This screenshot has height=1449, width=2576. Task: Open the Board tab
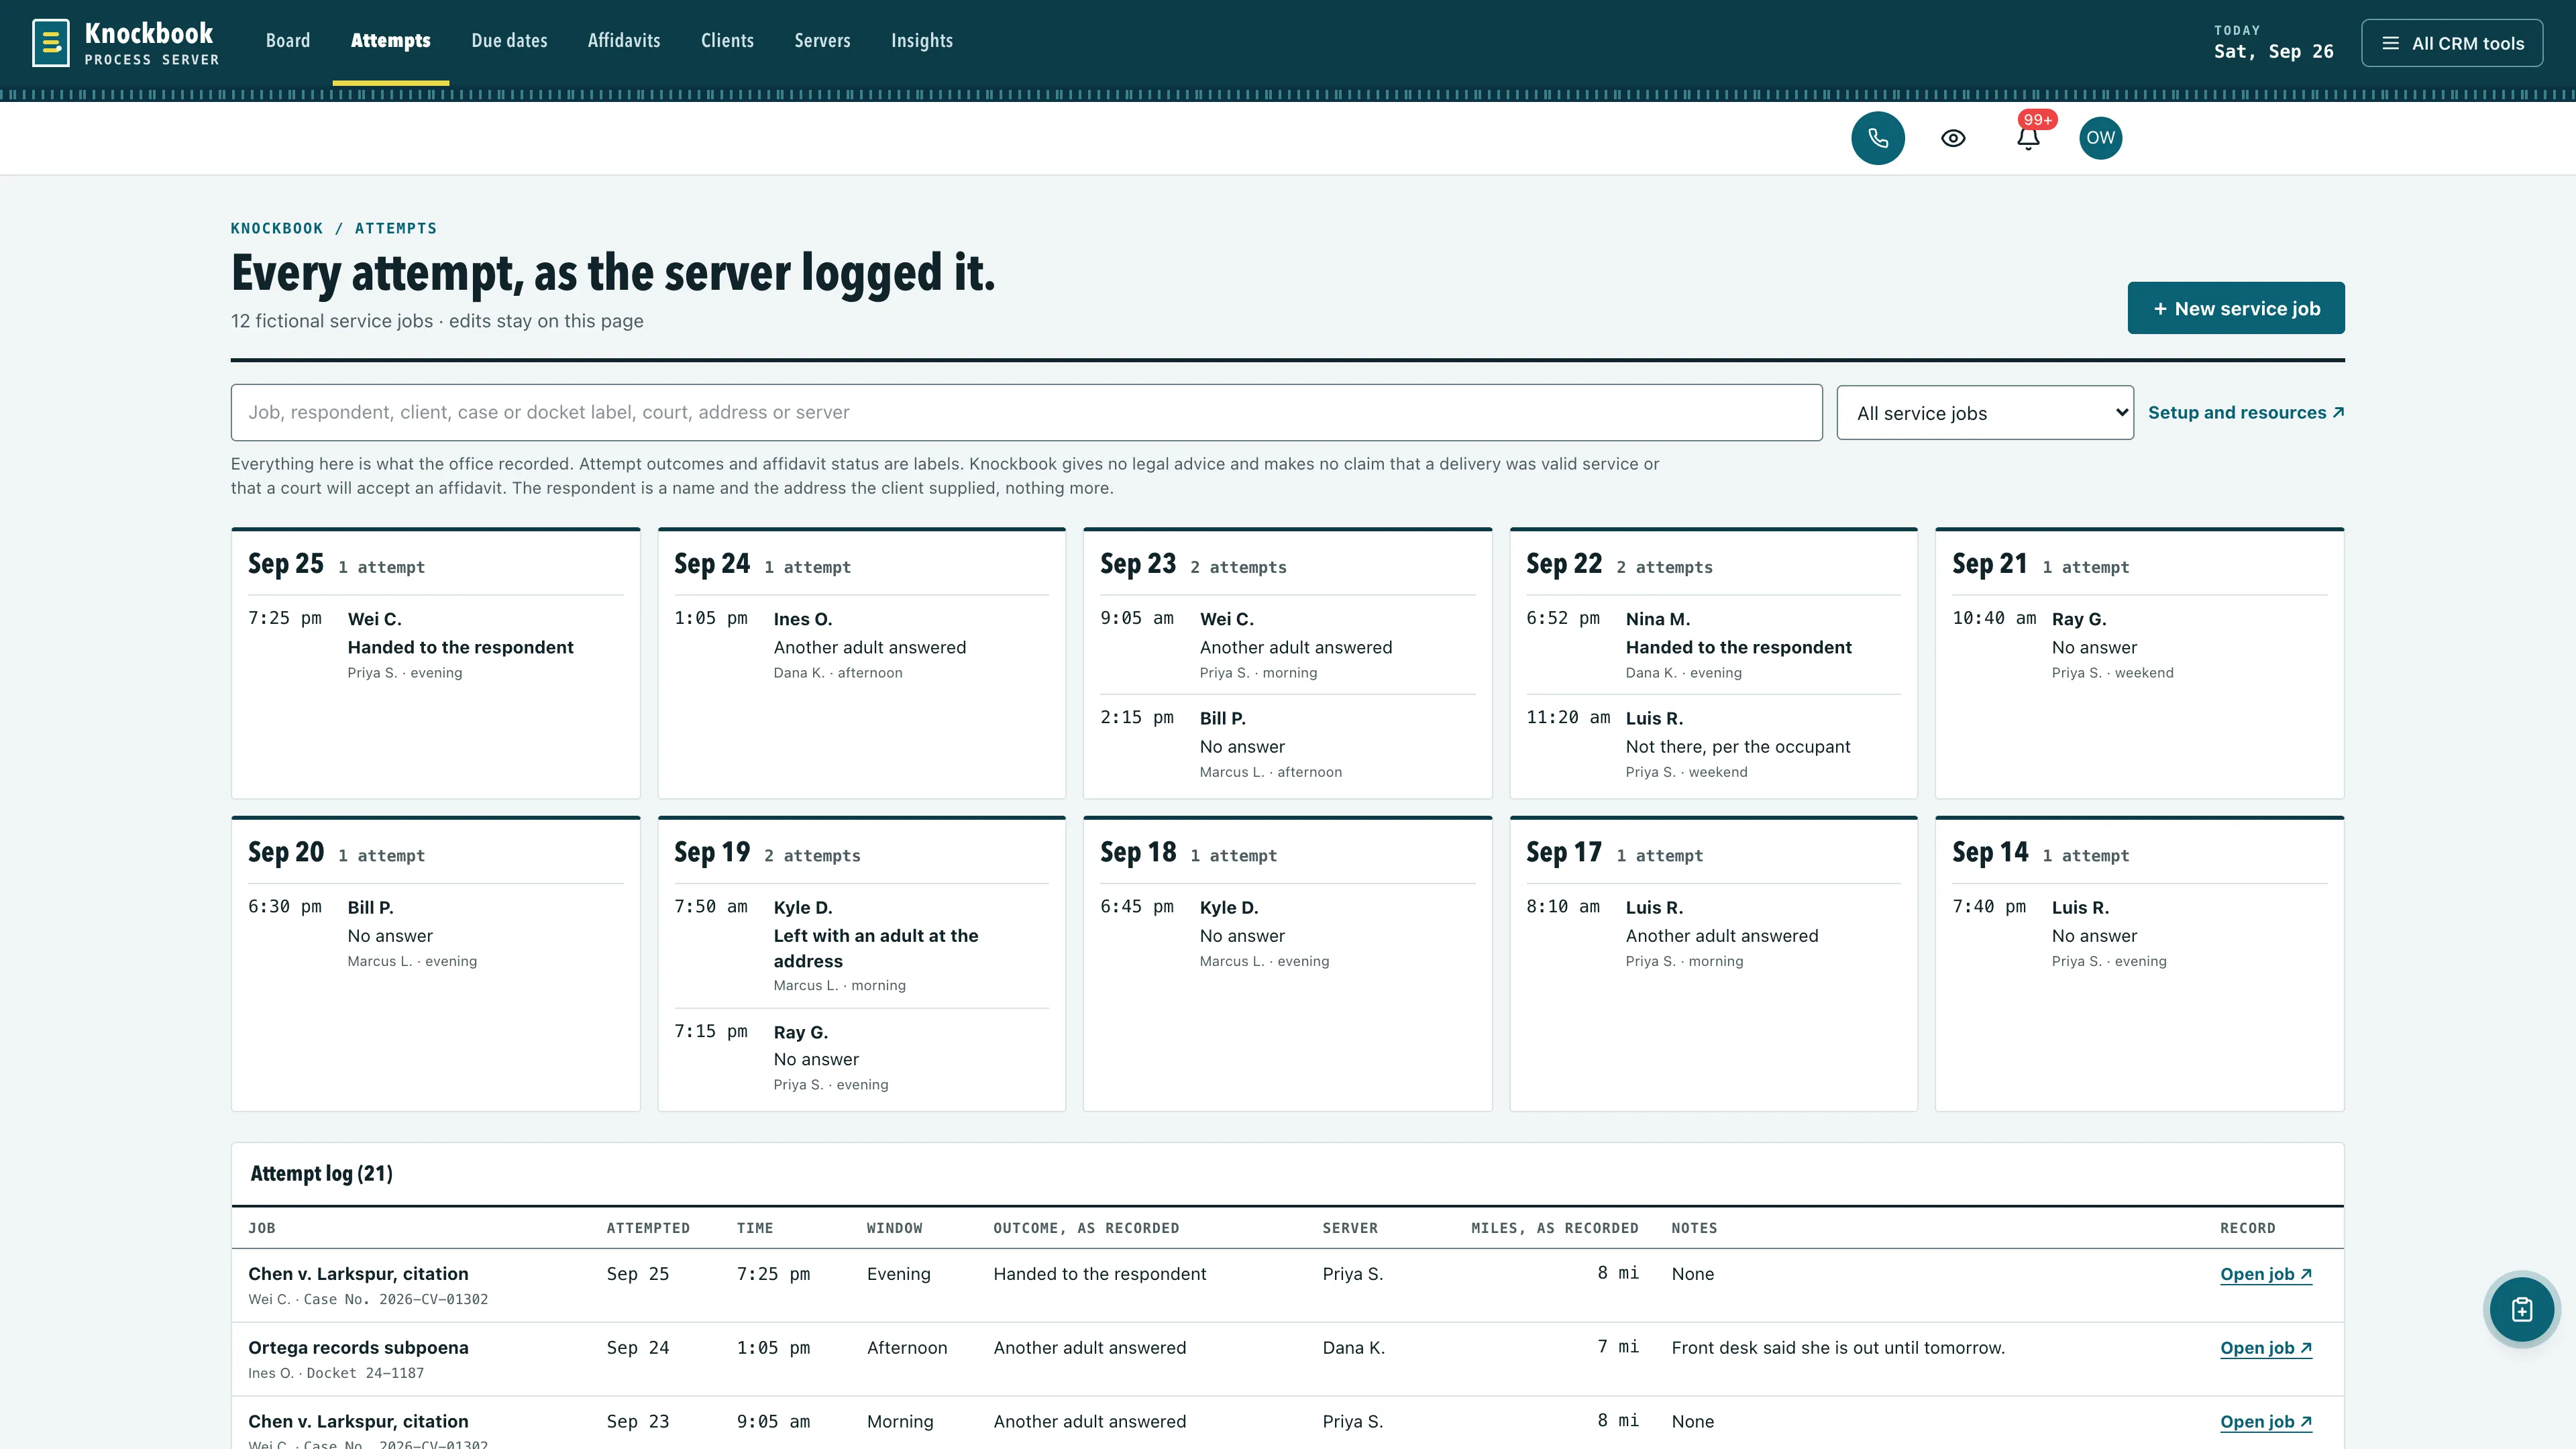tap(288, 41)
